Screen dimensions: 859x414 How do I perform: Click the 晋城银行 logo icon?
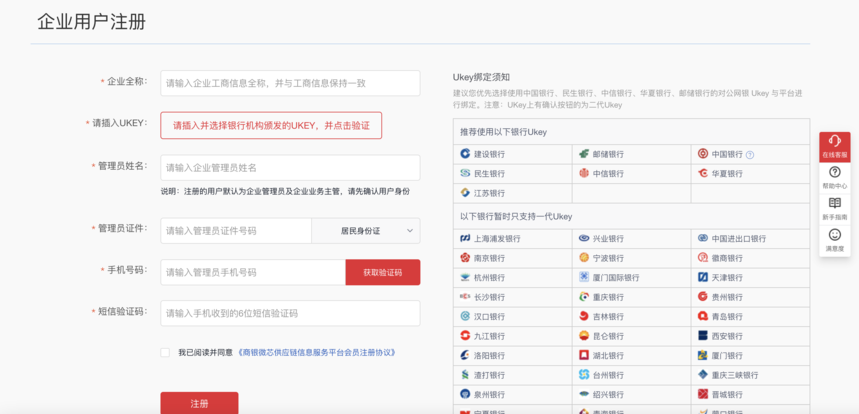(x=703, y=394)
